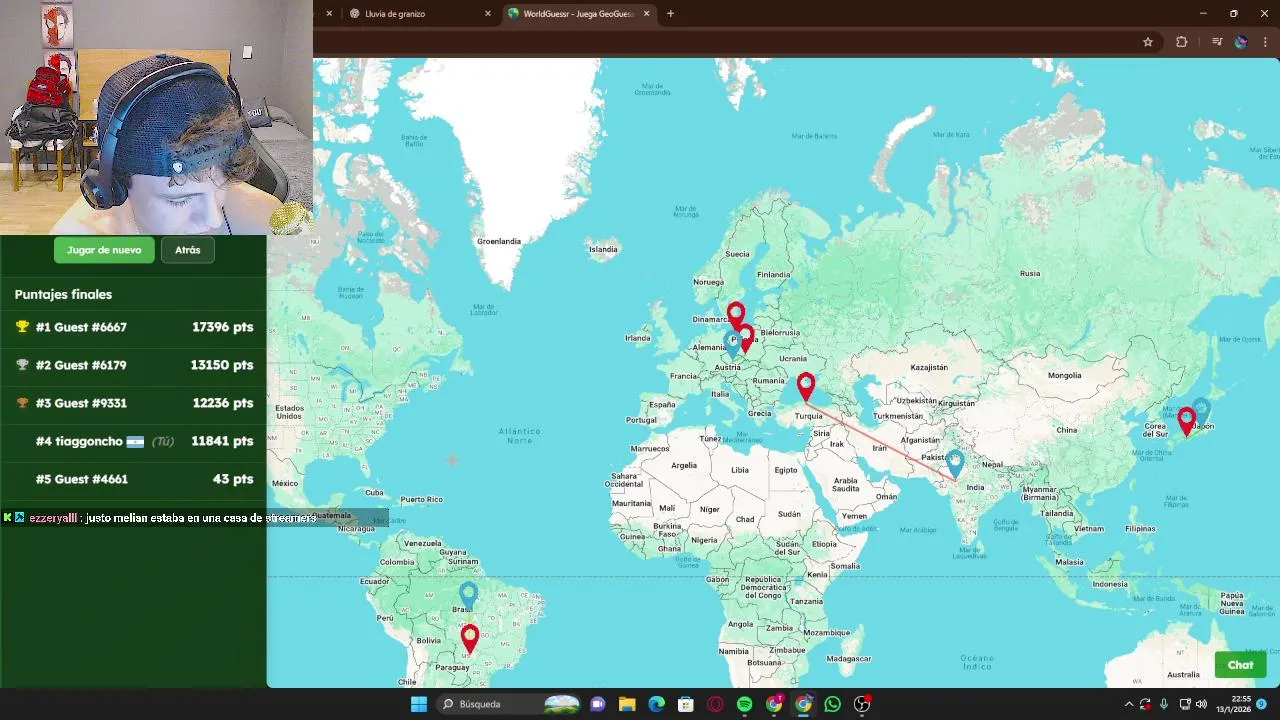Select the #3 Guest #9331 score row
Viewport: 1280px width, 720px height.
pyautogui.click(x=134, y=403)
